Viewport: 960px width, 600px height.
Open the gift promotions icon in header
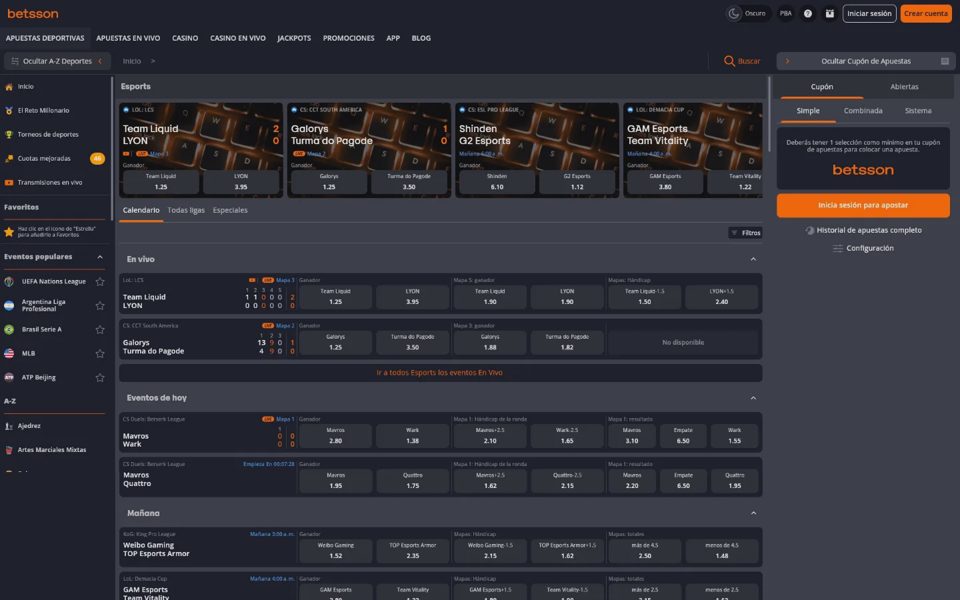[x=830, y=13]
